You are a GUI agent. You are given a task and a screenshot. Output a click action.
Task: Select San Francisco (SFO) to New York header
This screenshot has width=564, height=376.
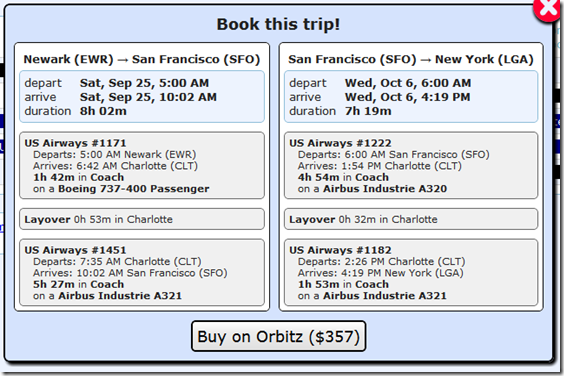click(x=411, y=59)
